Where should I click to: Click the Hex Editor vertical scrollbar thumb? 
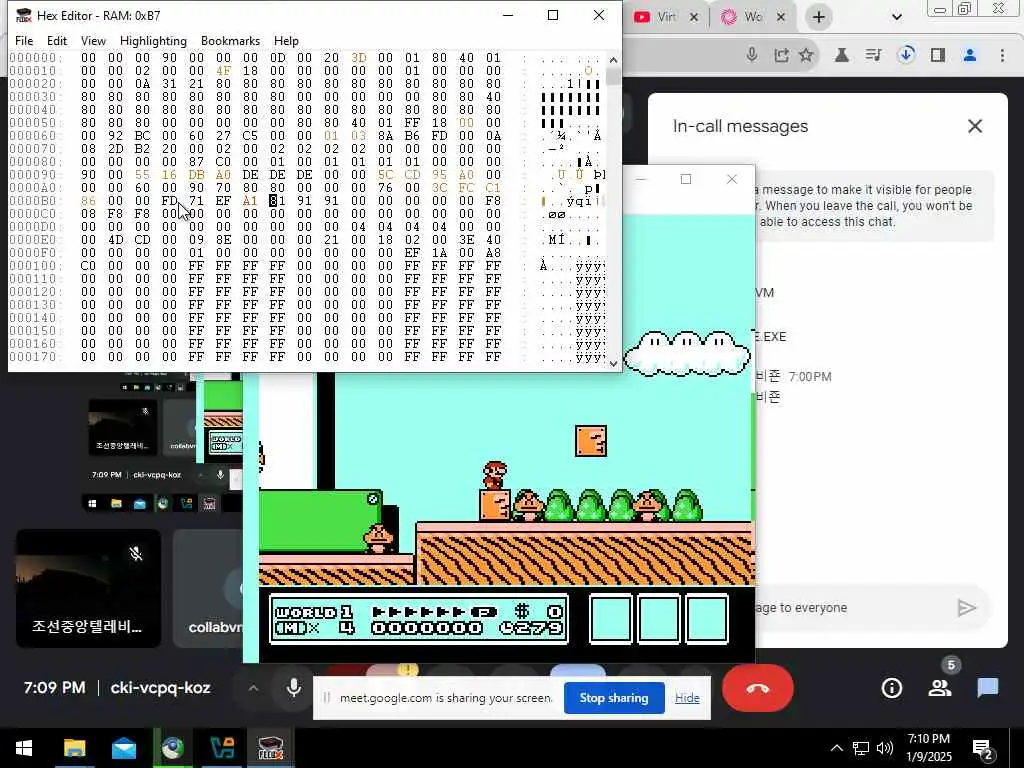613,76
